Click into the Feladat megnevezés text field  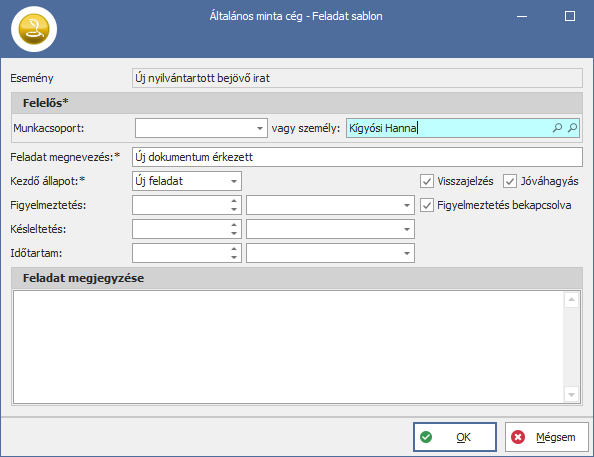tap(357, 157)
